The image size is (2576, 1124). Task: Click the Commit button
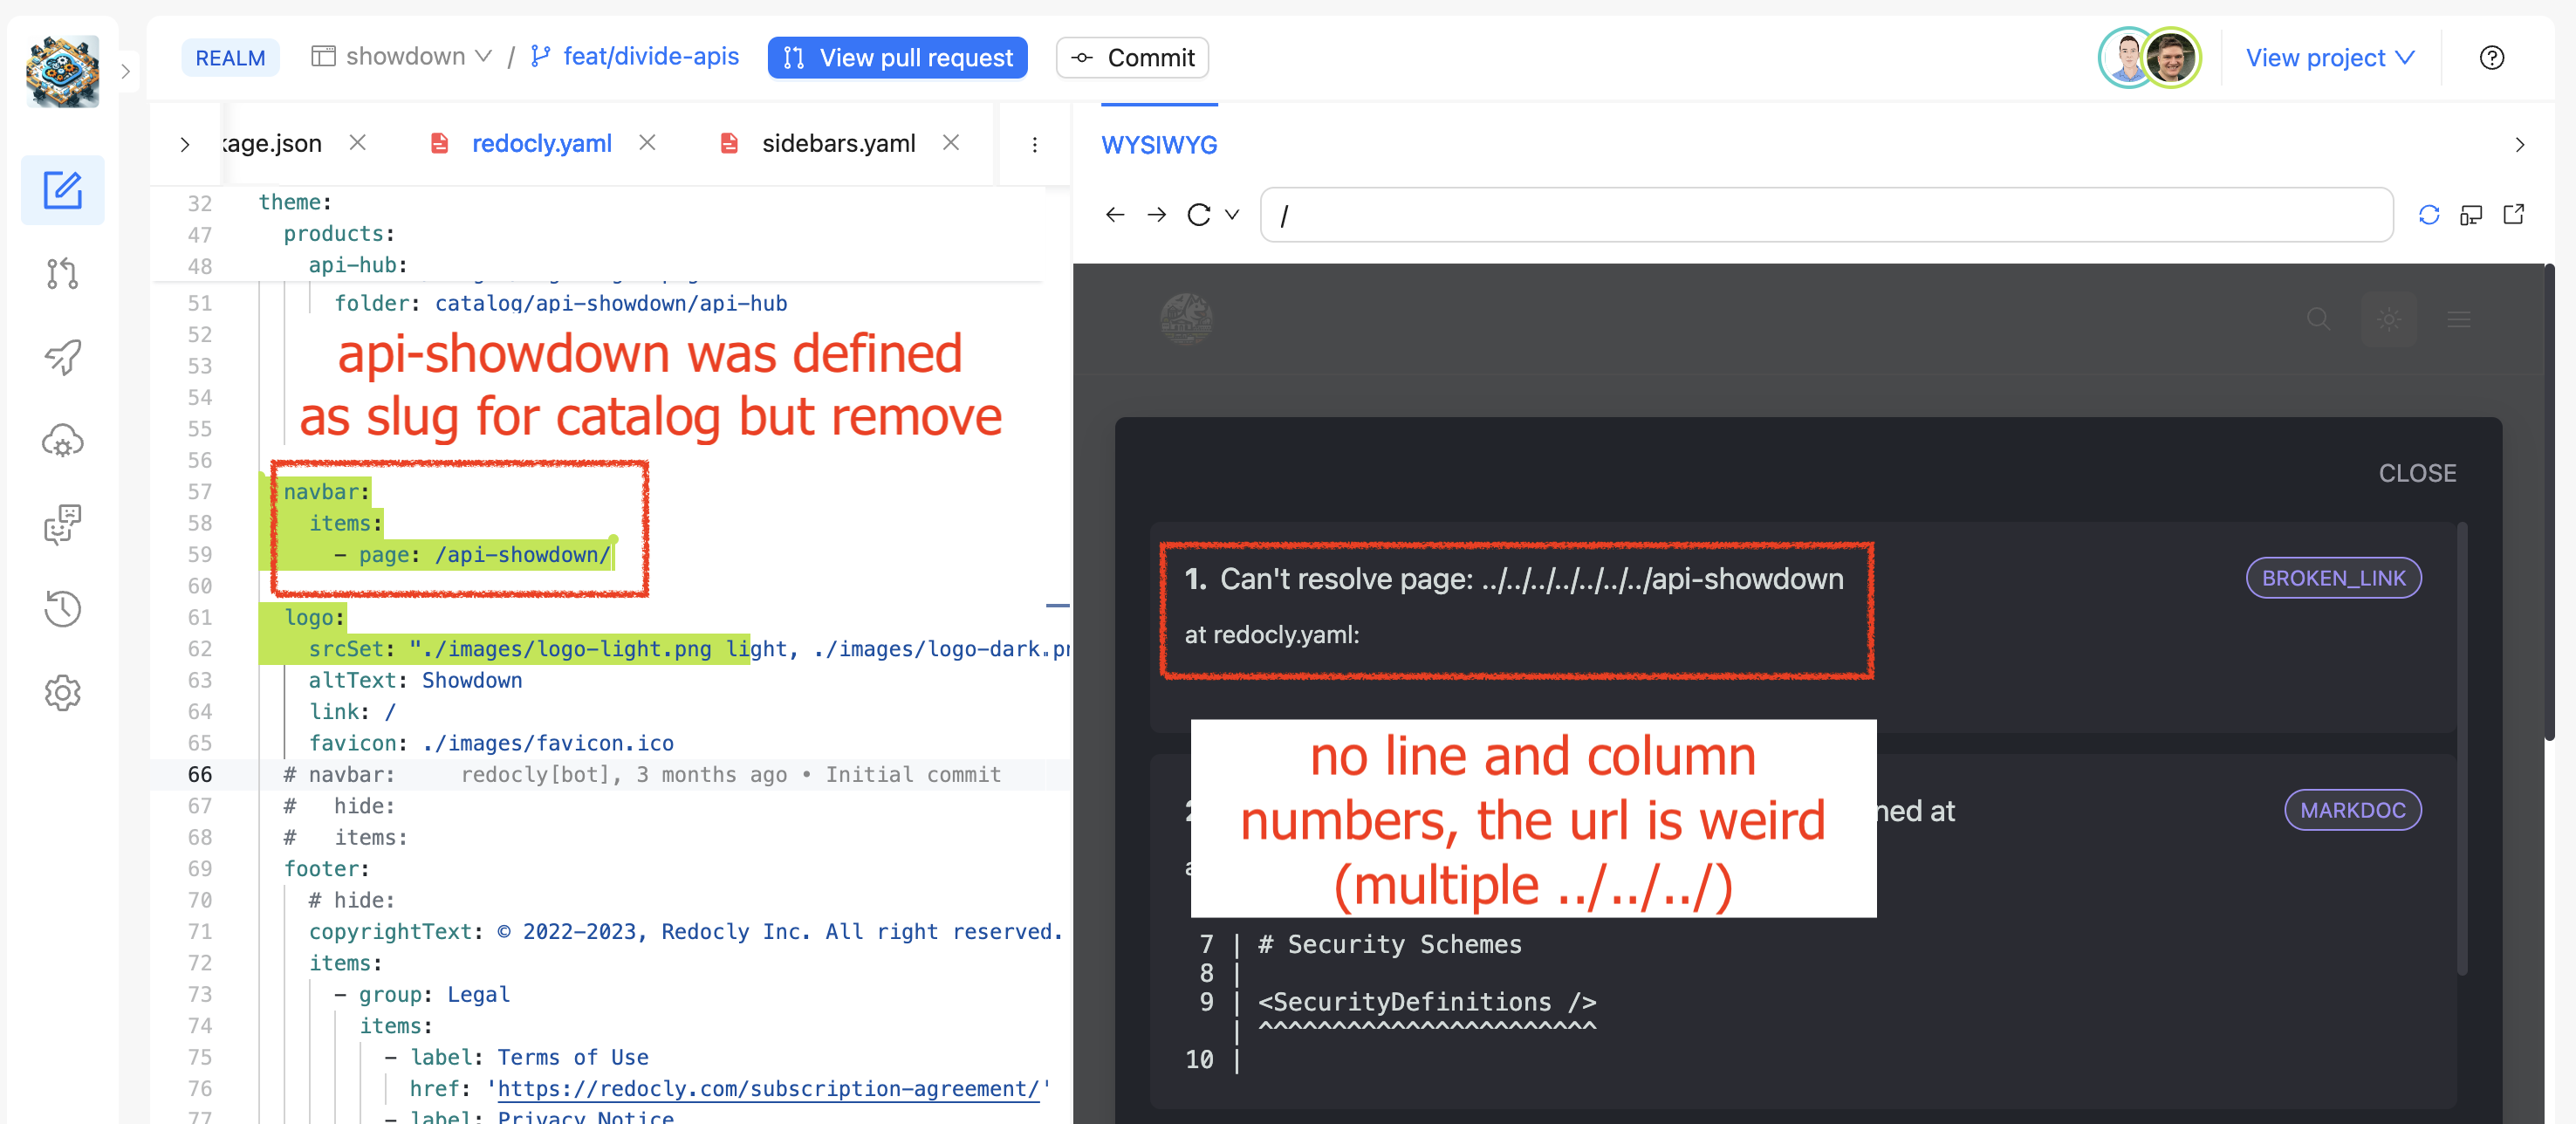pyautogui.click(x=1132, y=58)
